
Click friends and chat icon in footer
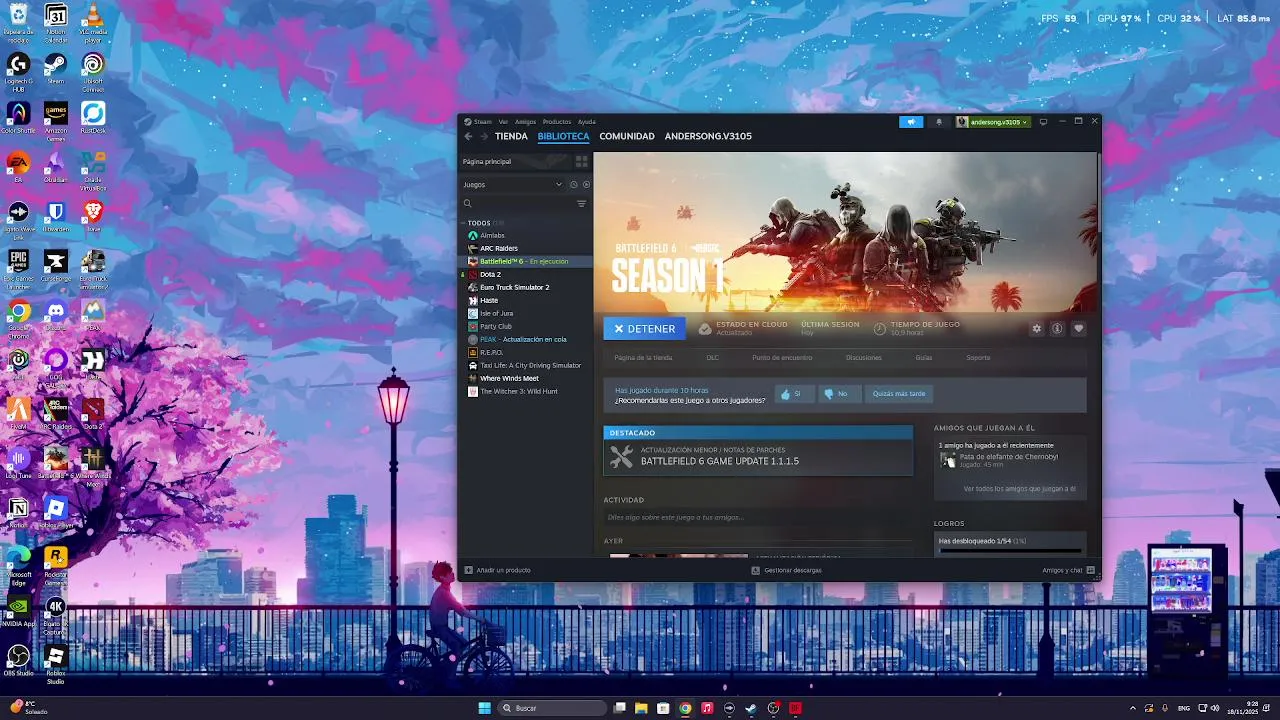pyautogui.click(x=1091, y=570)
